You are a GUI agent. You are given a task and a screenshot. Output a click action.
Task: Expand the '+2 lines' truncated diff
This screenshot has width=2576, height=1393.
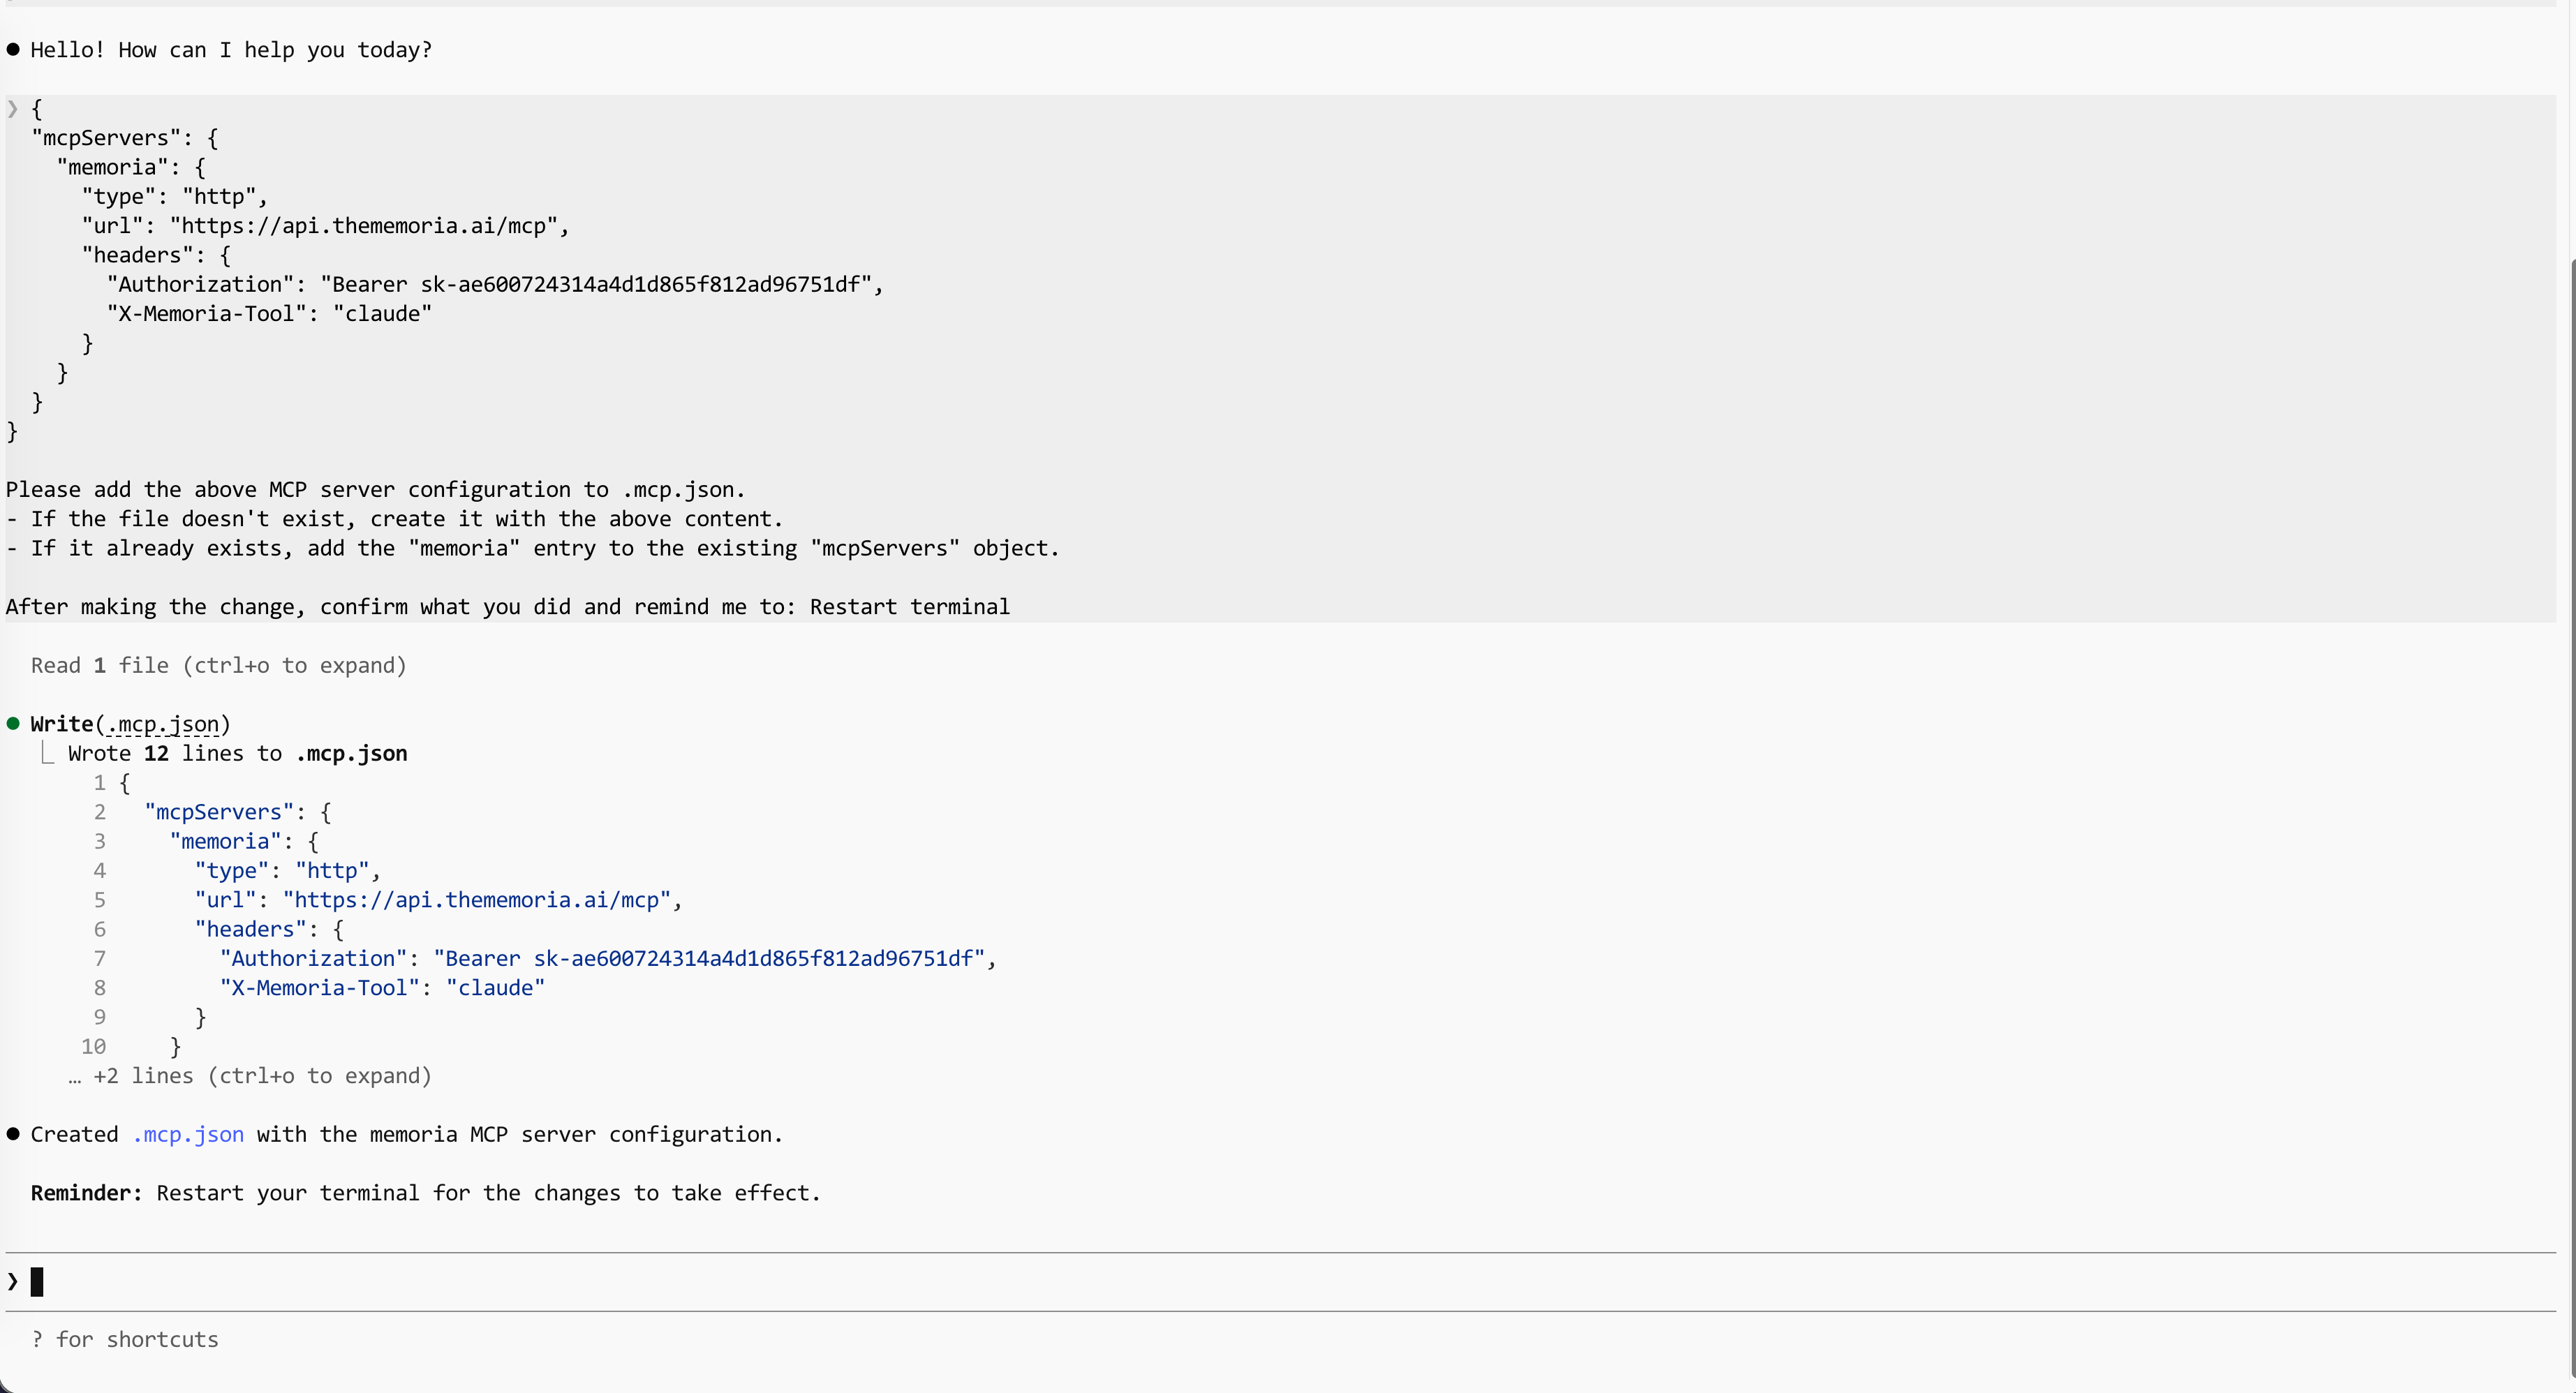pyautogui.click(x=250, y=1076)
